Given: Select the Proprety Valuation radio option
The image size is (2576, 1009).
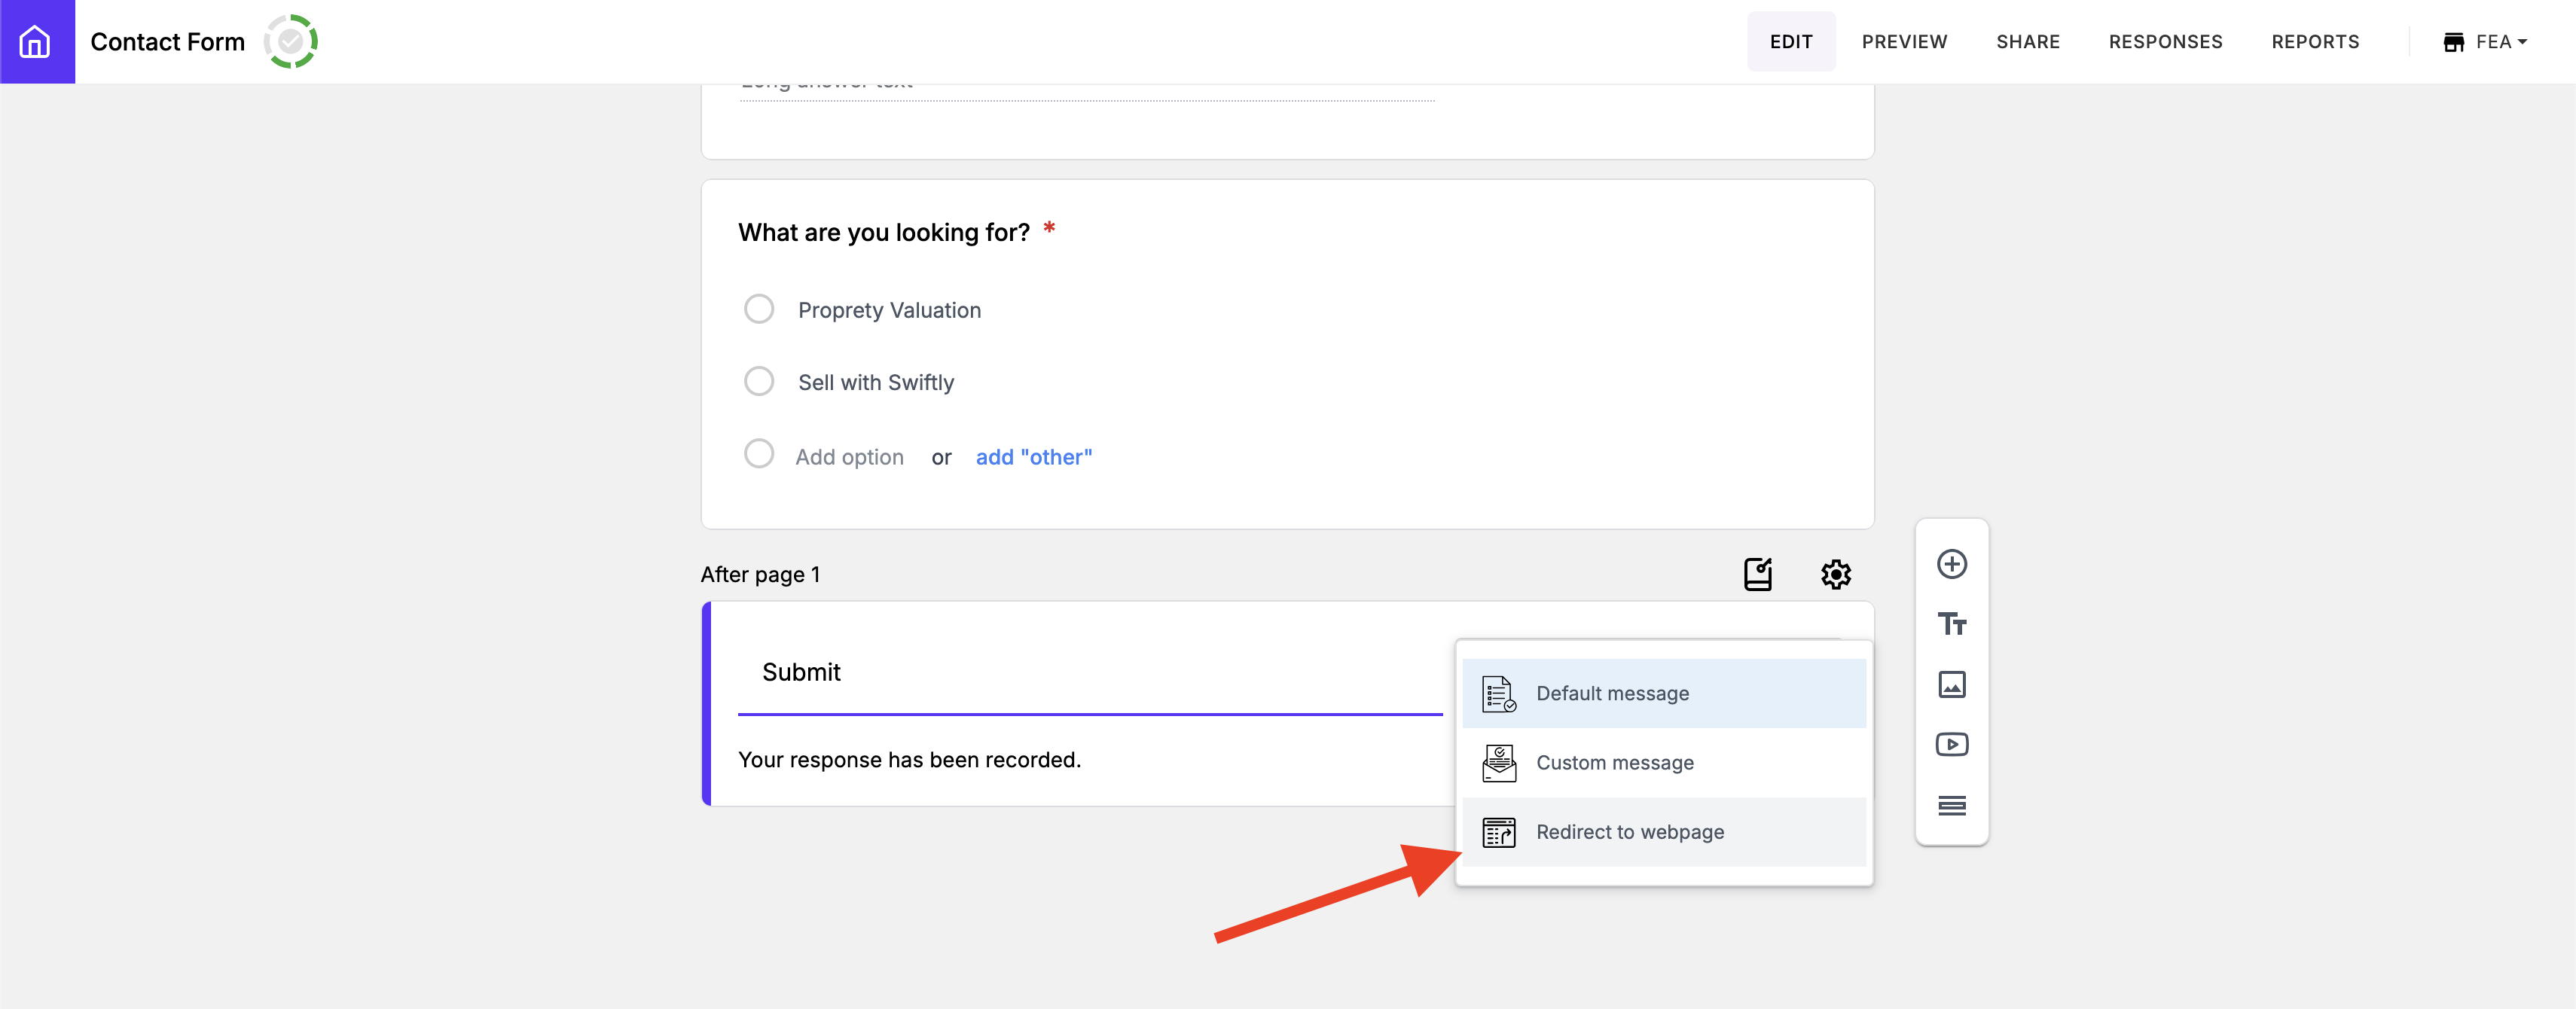Looking at the screenshot, I should 759,309.
